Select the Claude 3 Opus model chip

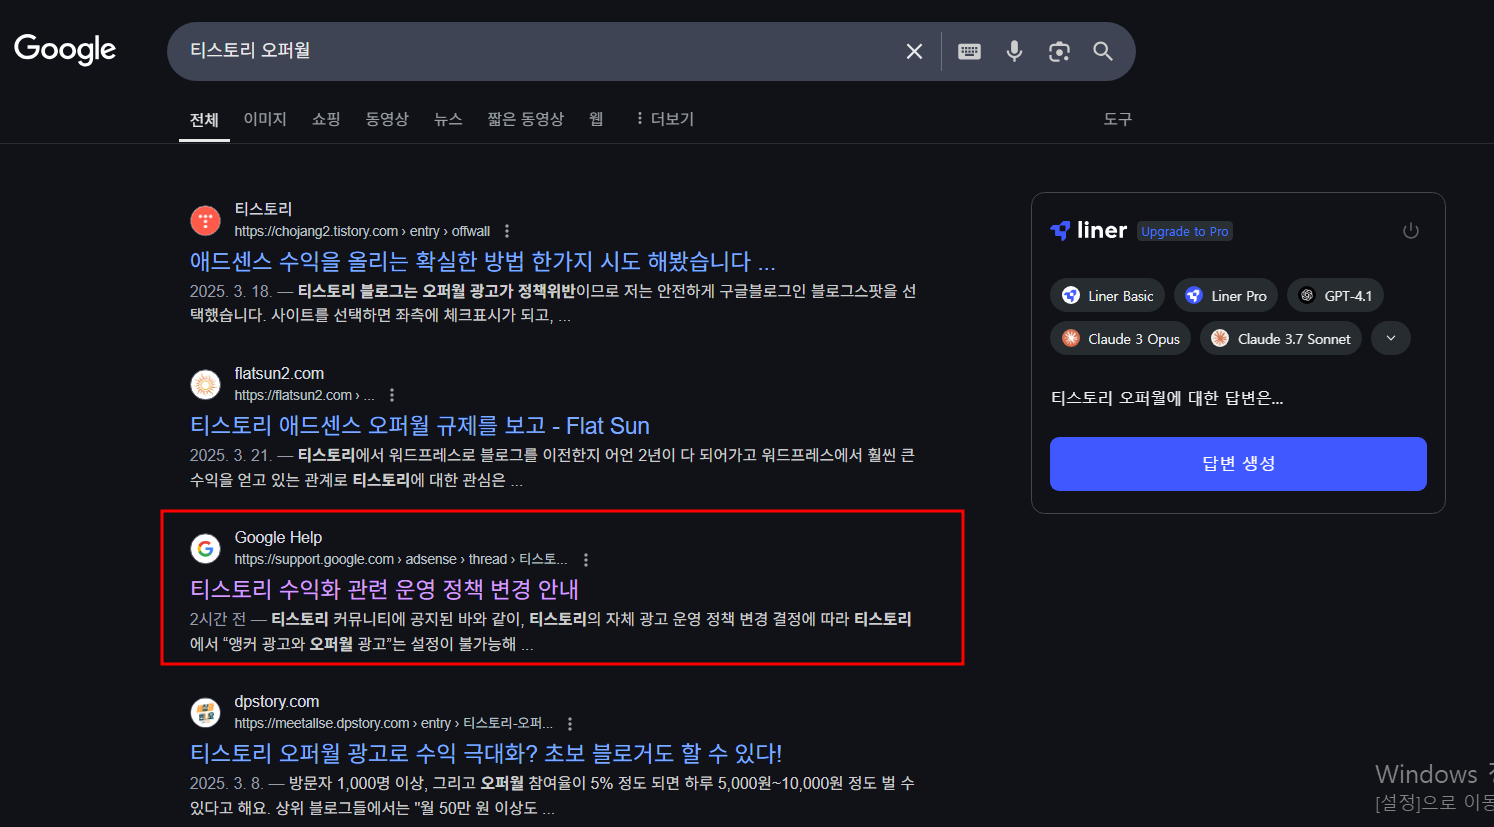pyautogui.click(x=1121, y=338)
